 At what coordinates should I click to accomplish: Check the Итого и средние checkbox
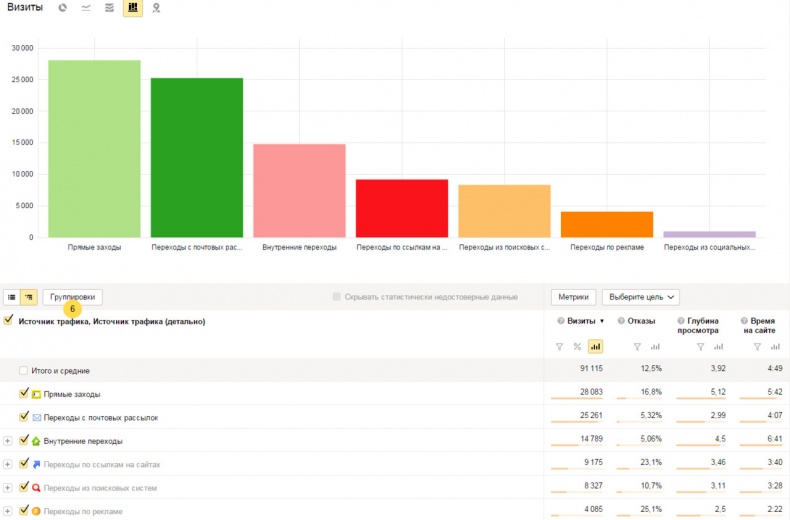tap(24, 370)
